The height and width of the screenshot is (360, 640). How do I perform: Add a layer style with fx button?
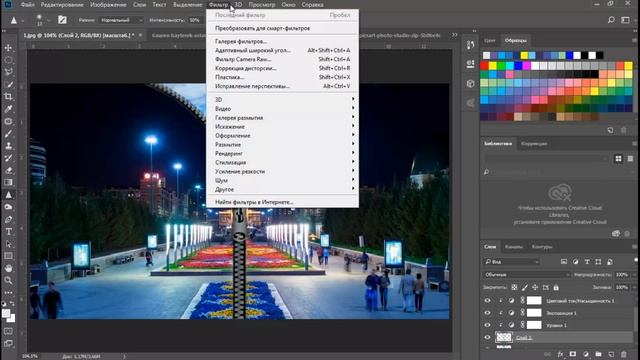coord(560,354)
